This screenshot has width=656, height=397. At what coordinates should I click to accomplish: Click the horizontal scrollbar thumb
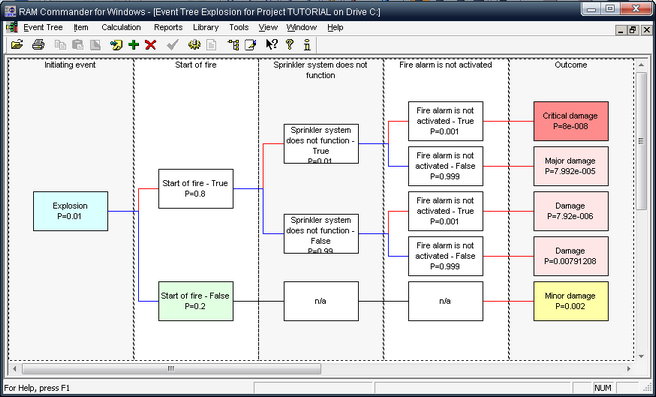pyautogui.click(x=172, y=369)
